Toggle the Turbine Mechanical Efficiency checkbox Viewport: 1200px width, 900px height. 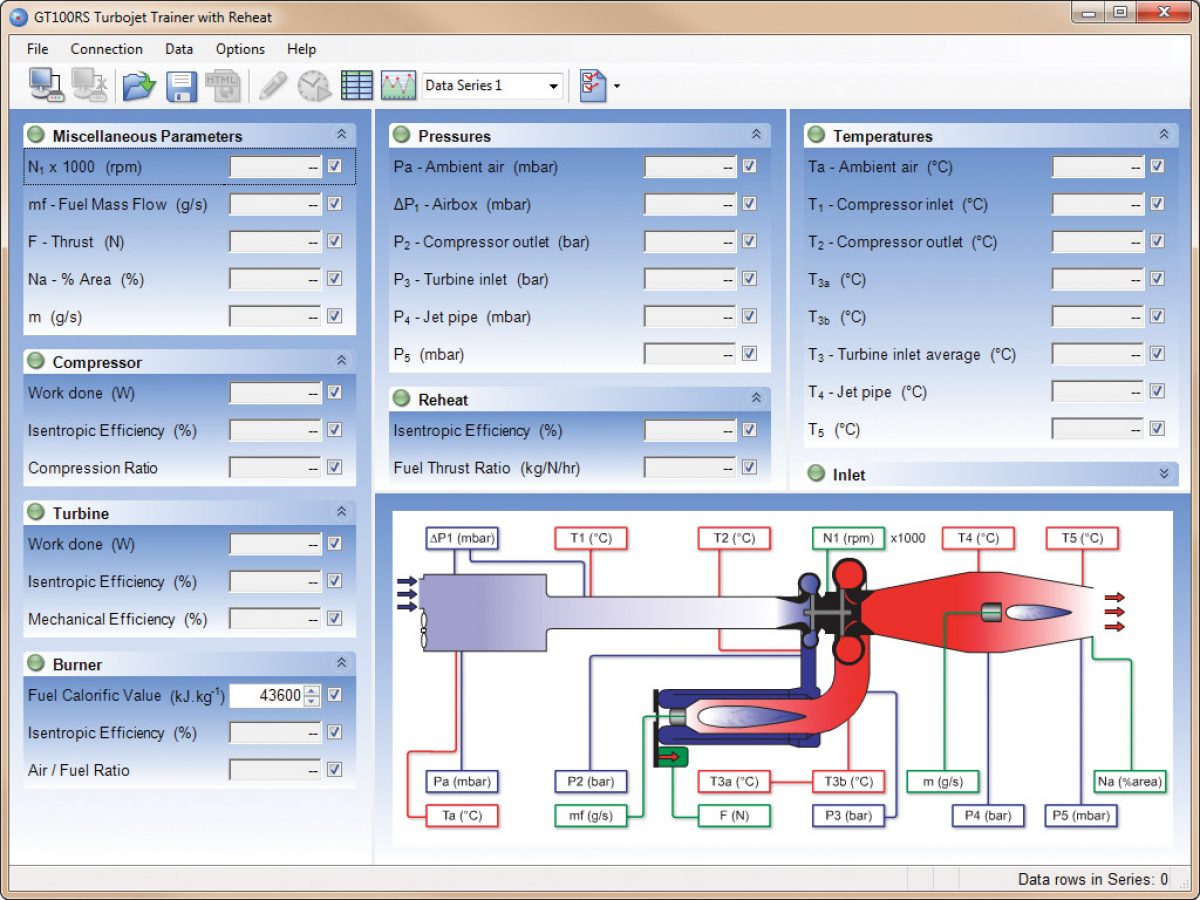point(335,619)
